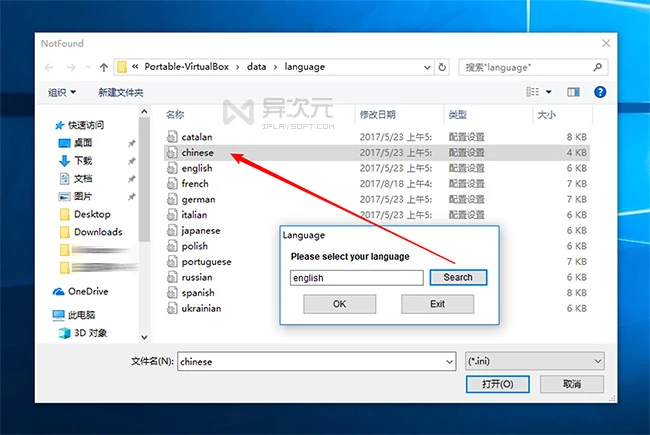
Task: Select the russian file icon
Action: tap(172, 277)
